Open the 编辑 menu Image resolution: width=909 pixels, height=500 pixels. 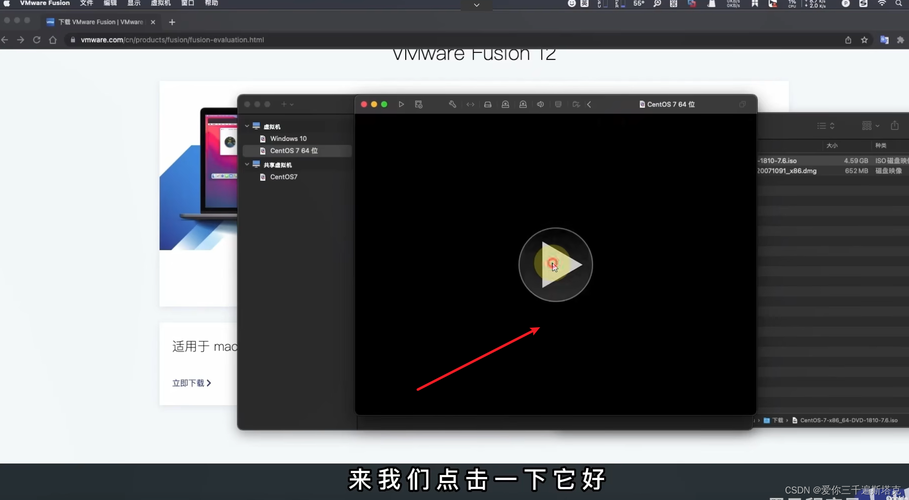click(x=110, y=3)
